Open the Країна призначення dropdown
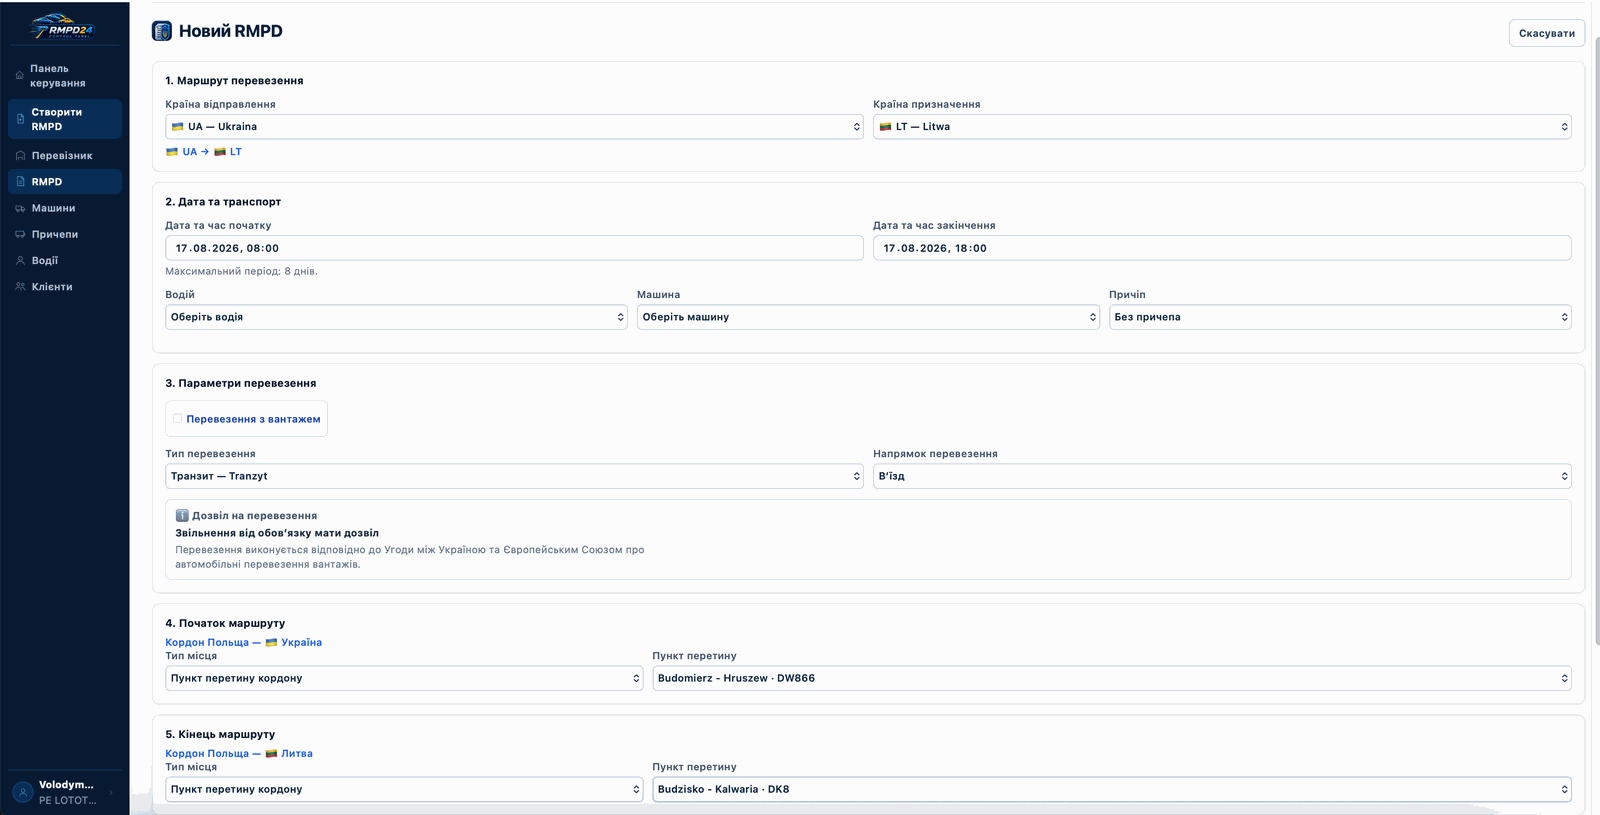Screen dimensions: 1600x815 (x=1222, y=127)
